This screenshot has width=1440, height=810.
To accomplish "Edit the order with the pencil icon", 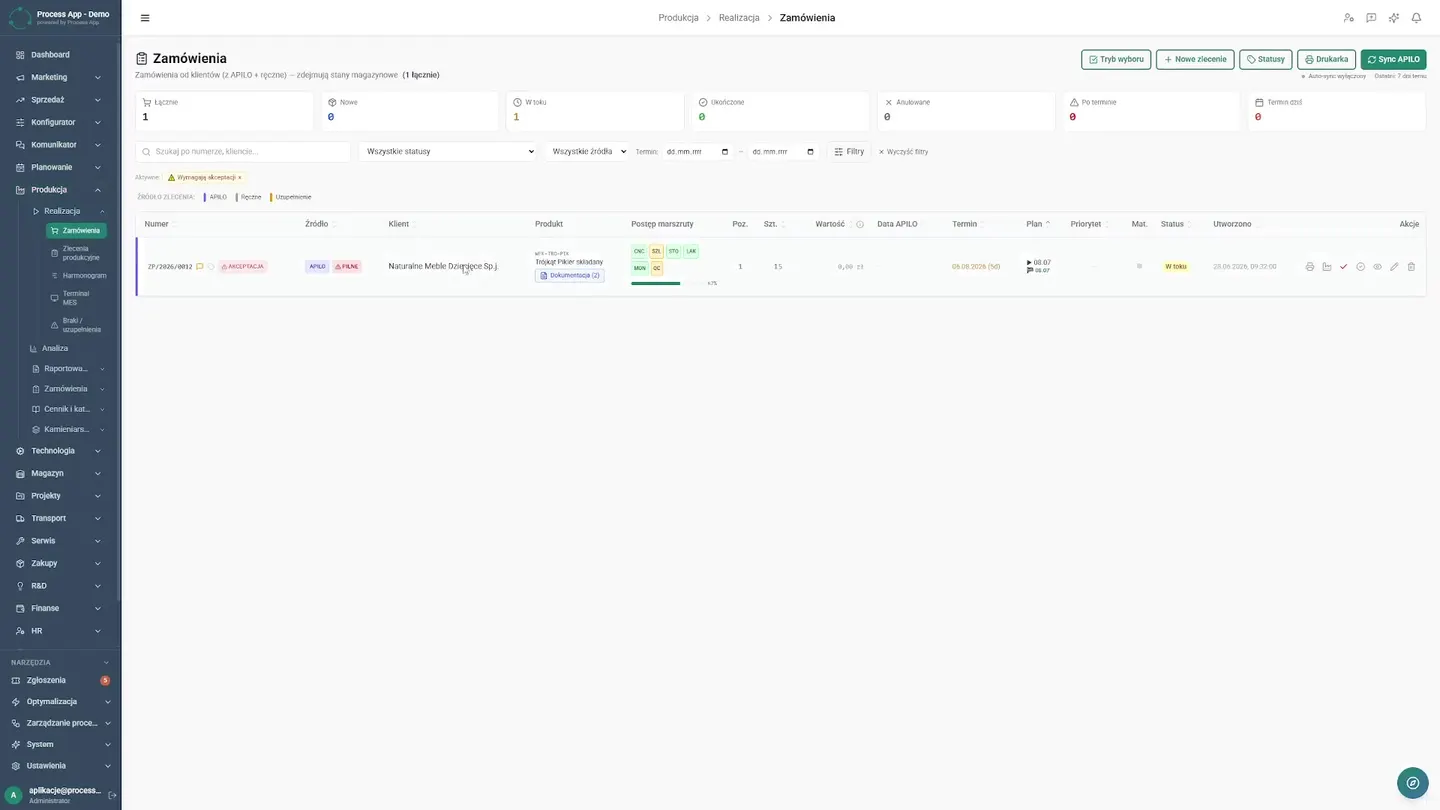I will point(1394,267).
